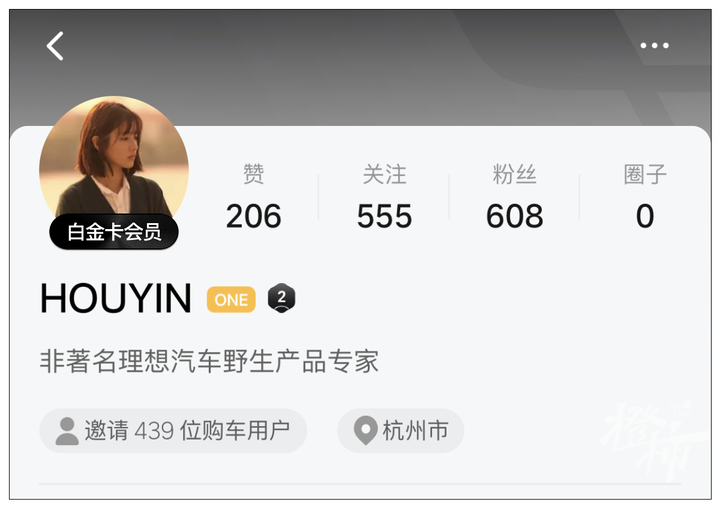Image resolution: width=720 pixels, height=508 pixels.
Task: Tap the person icon in invite pill
Action: 67,431
